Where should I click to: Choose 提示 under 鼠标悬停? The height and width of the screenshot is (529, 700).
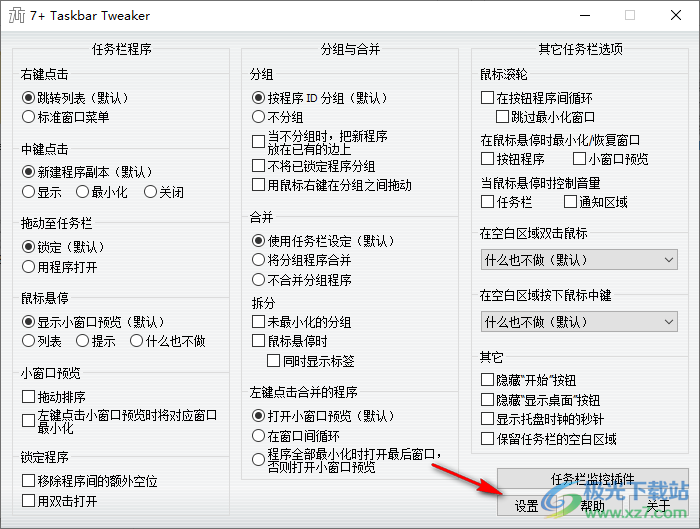coord(82,341)
